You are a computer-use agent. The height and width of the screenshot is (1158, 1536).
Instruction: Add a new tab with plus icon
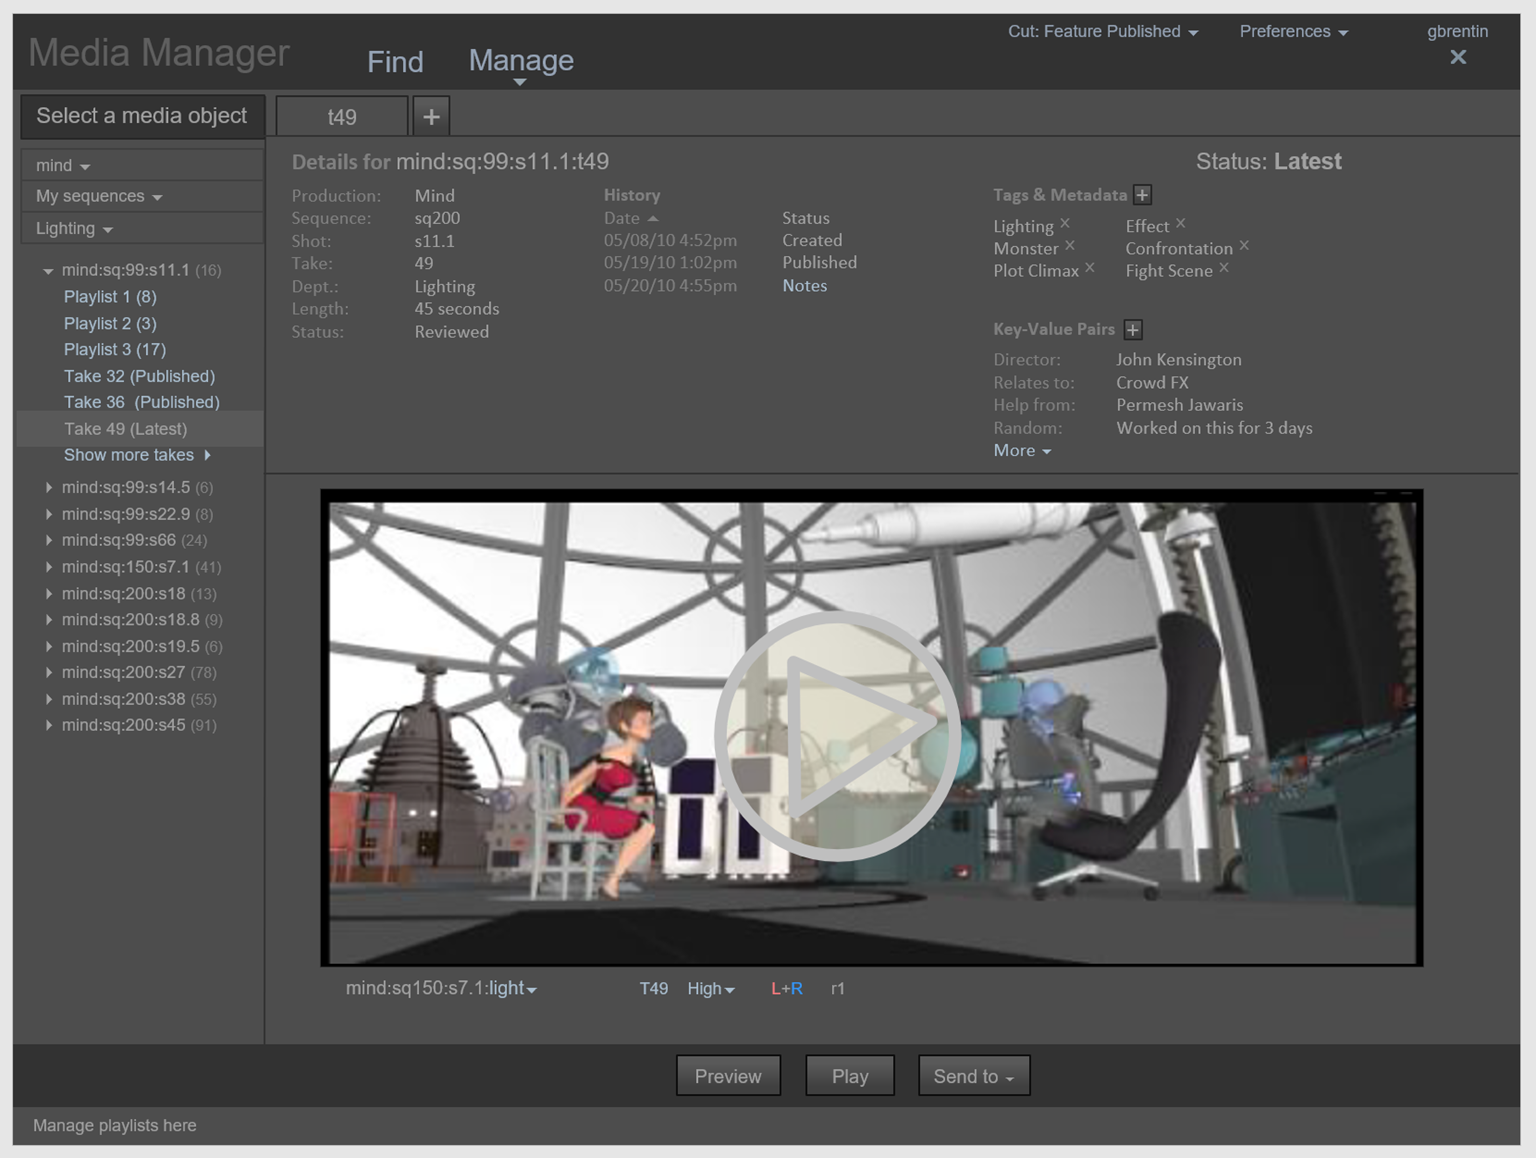(431, 117)
